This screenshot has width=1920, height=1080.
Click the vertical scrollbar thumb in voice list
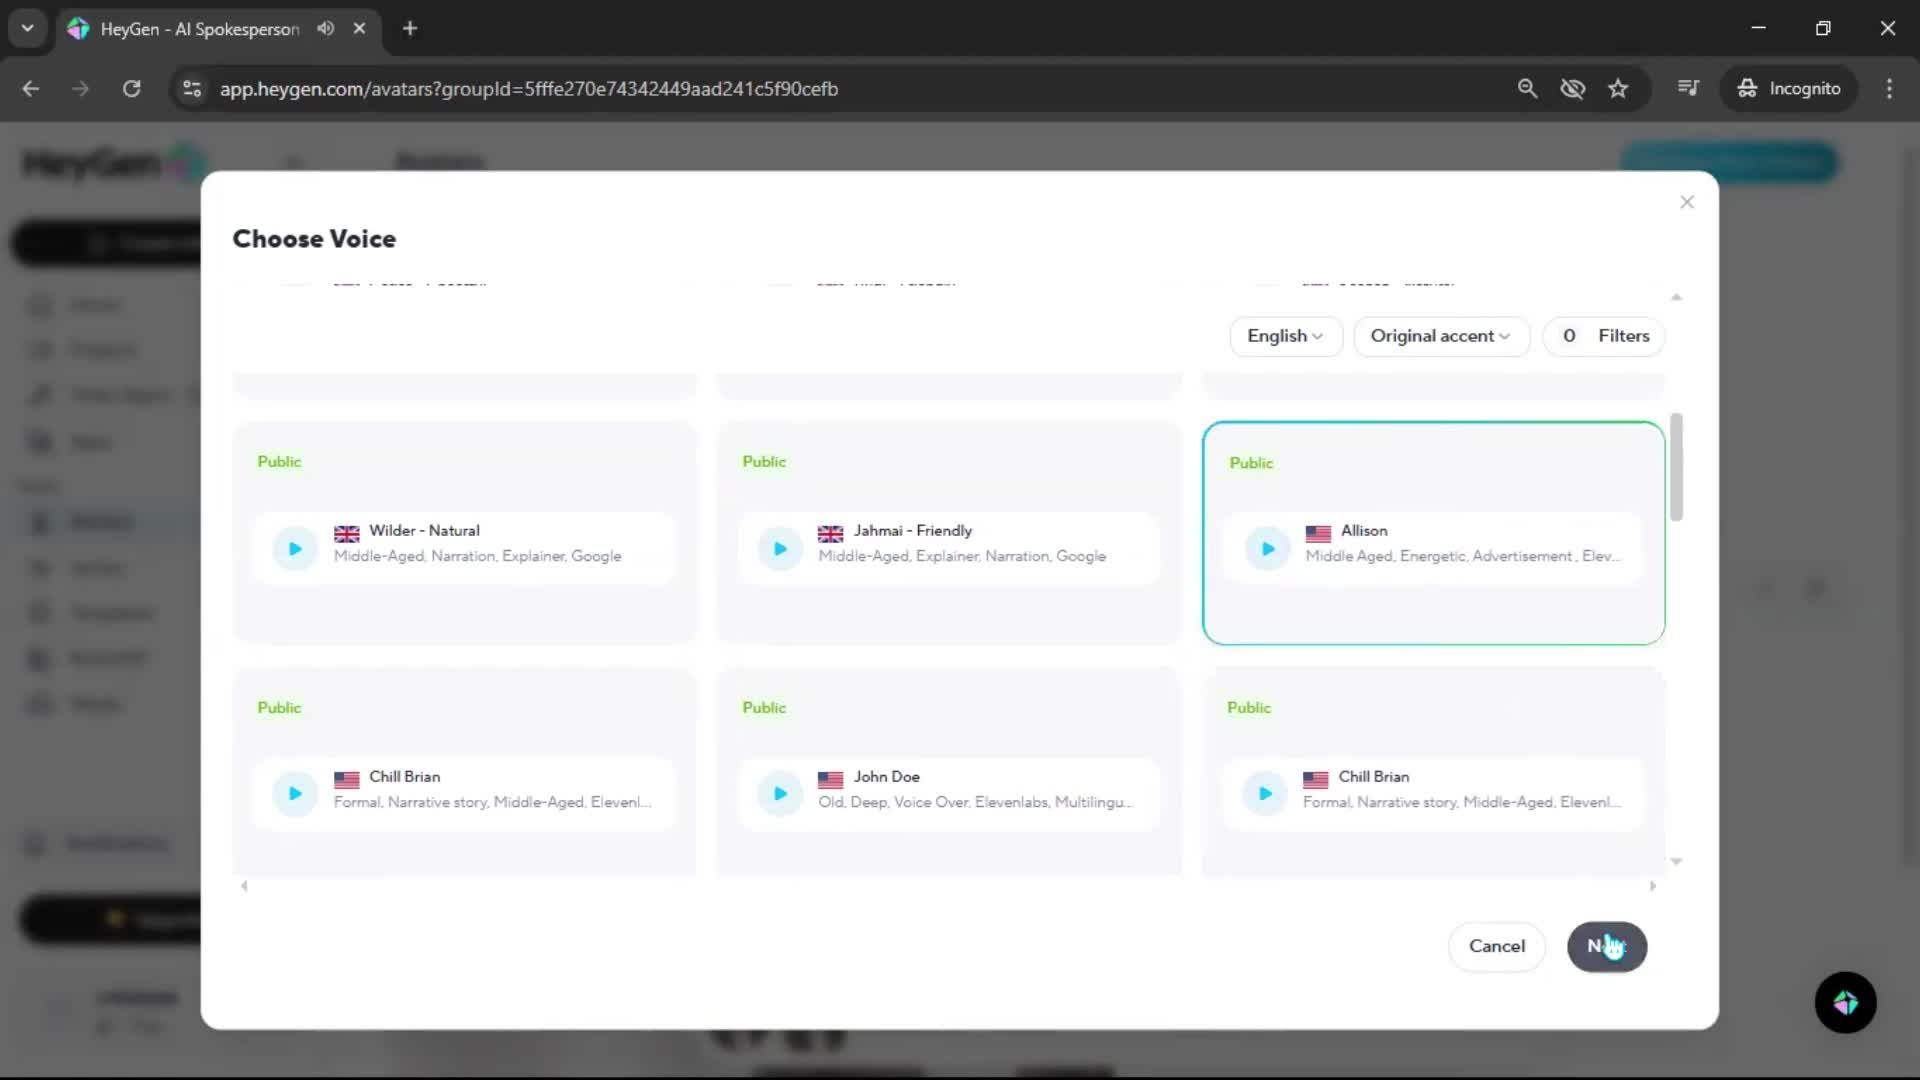click(1676, 466)
